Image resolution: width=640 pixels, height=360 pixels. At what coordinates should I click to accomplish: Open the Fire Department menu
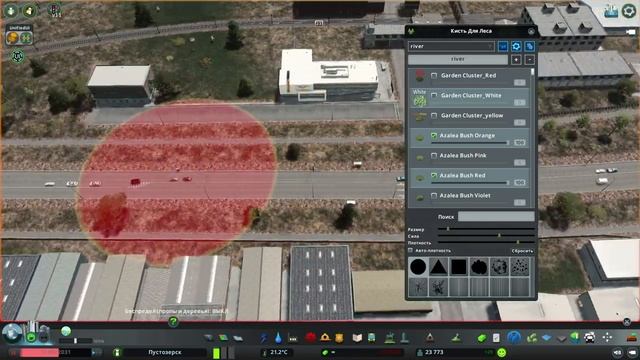click(x=325, y=338)
